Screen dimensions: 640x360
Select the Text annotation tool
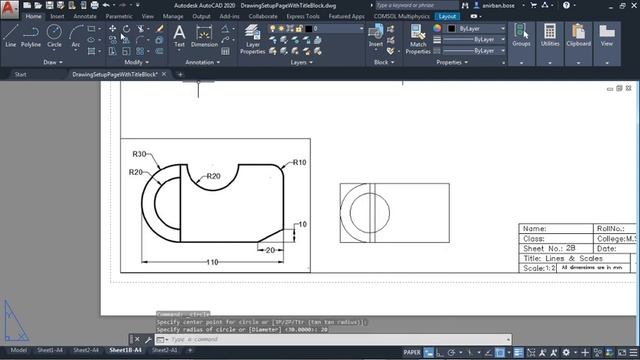click(x=179, y=36)
